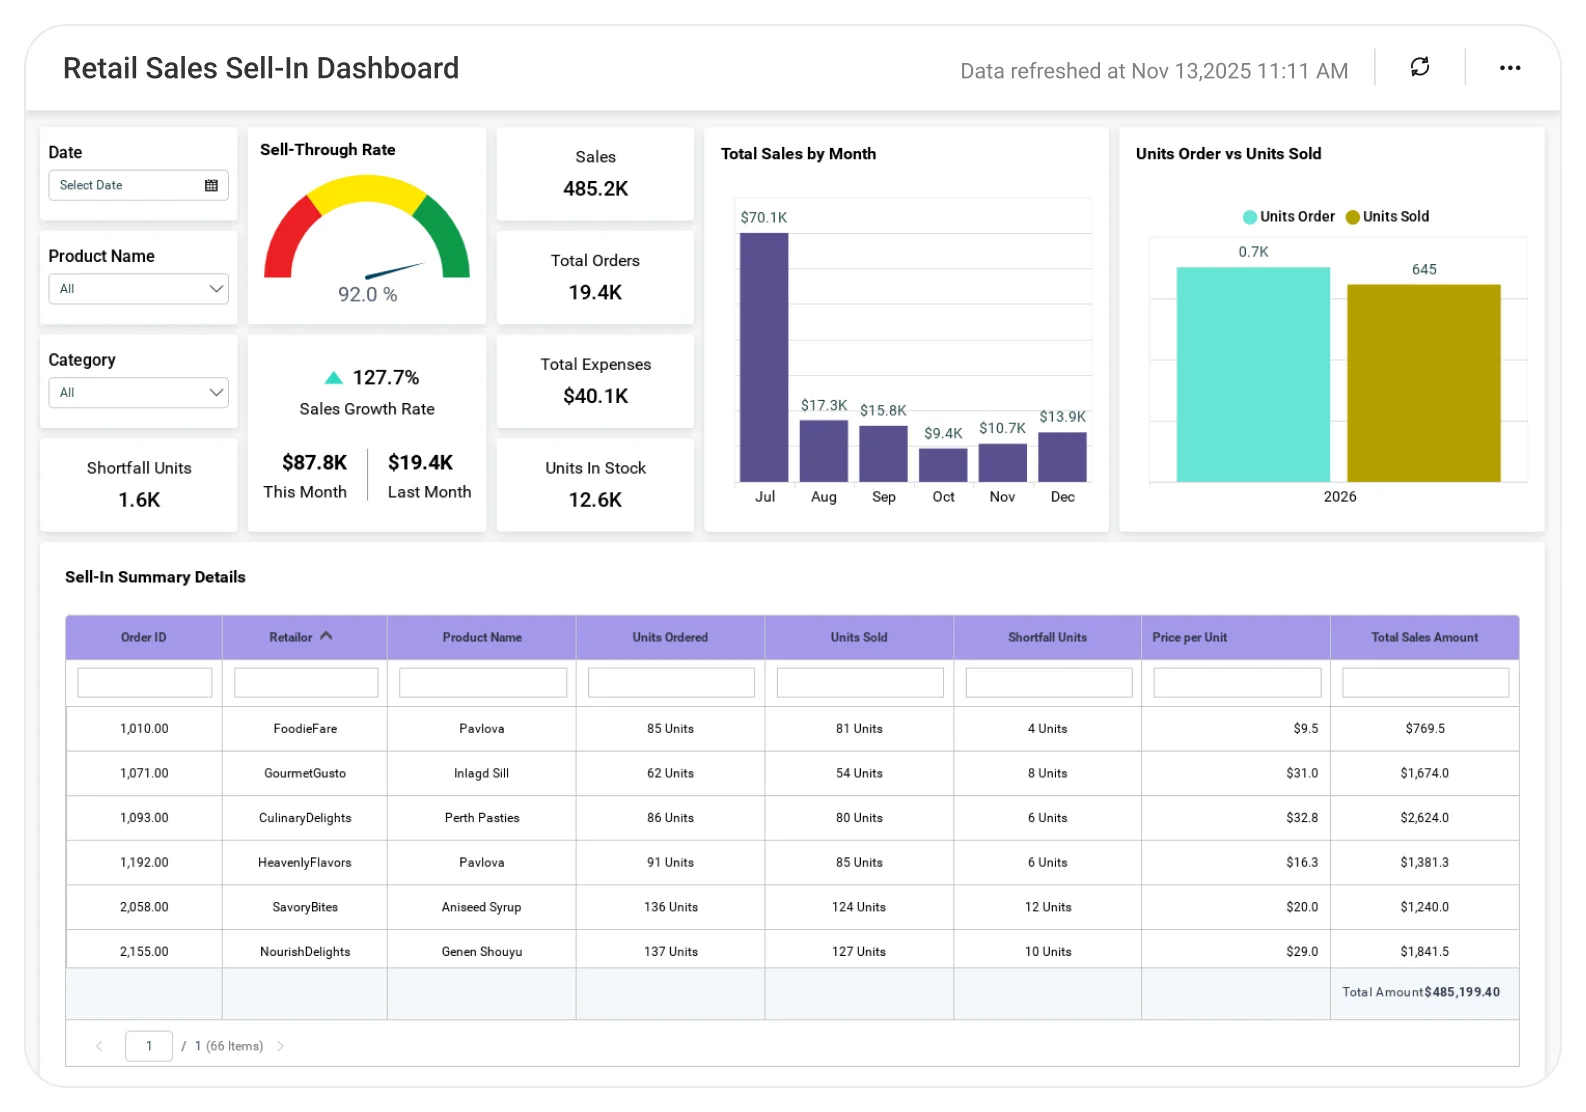Viewport: 1586px width, 1112px height.
Task: Go to previous page arrow in pager
Action: click(x=99, y=1046)
